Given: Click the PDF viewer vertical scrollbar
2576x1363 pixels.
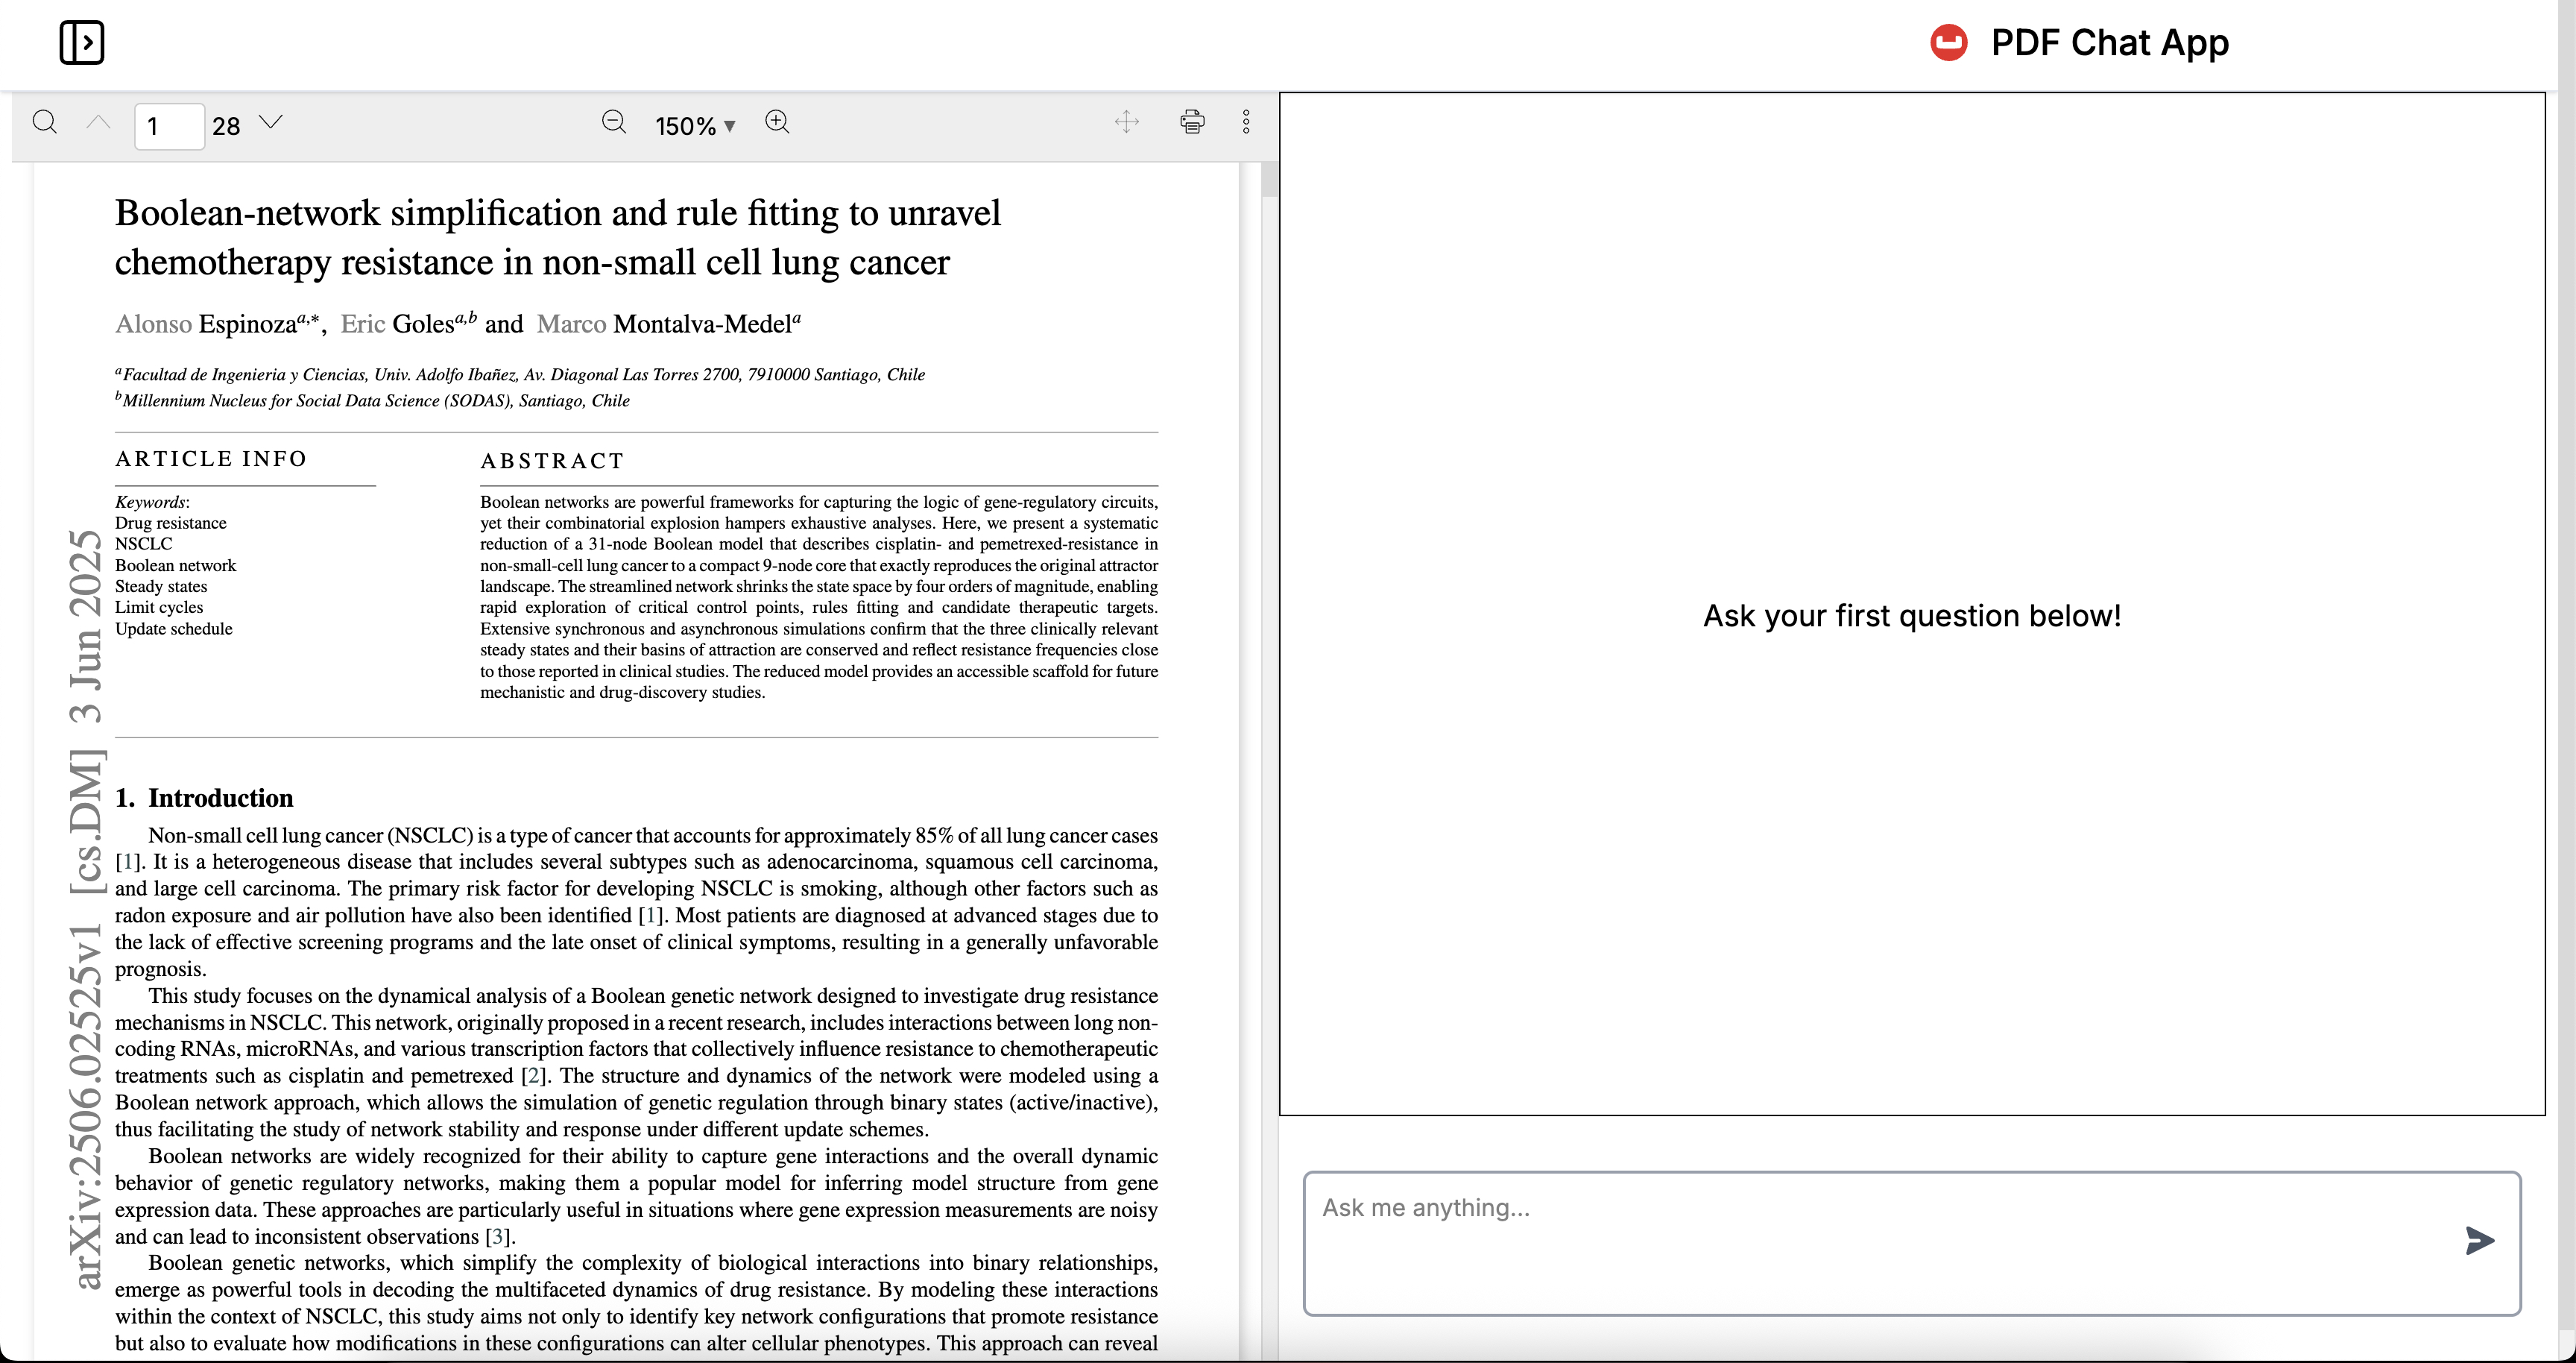Looking at the screenshot, I should tap(1269, 180).
